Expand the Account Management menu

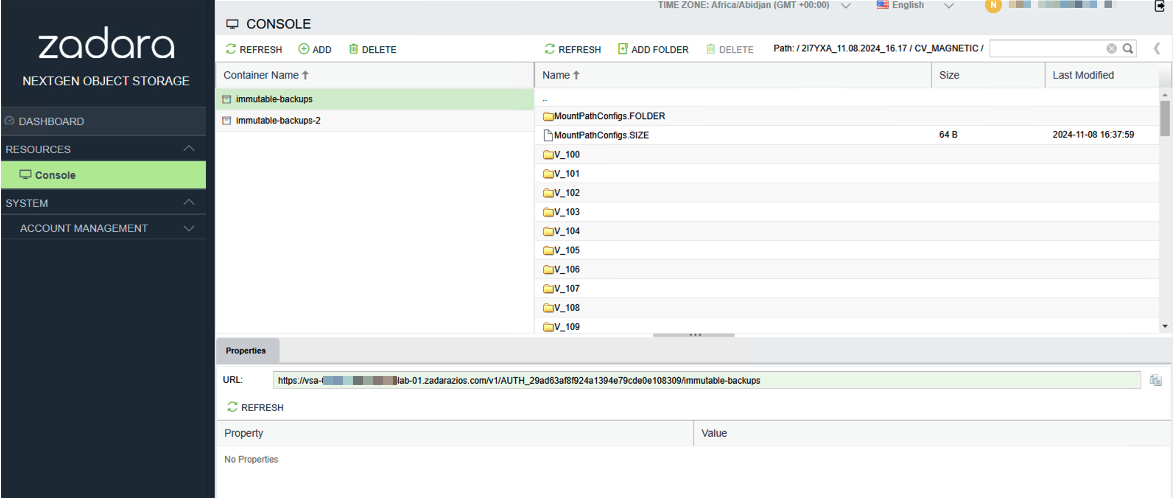click(103, 228)
